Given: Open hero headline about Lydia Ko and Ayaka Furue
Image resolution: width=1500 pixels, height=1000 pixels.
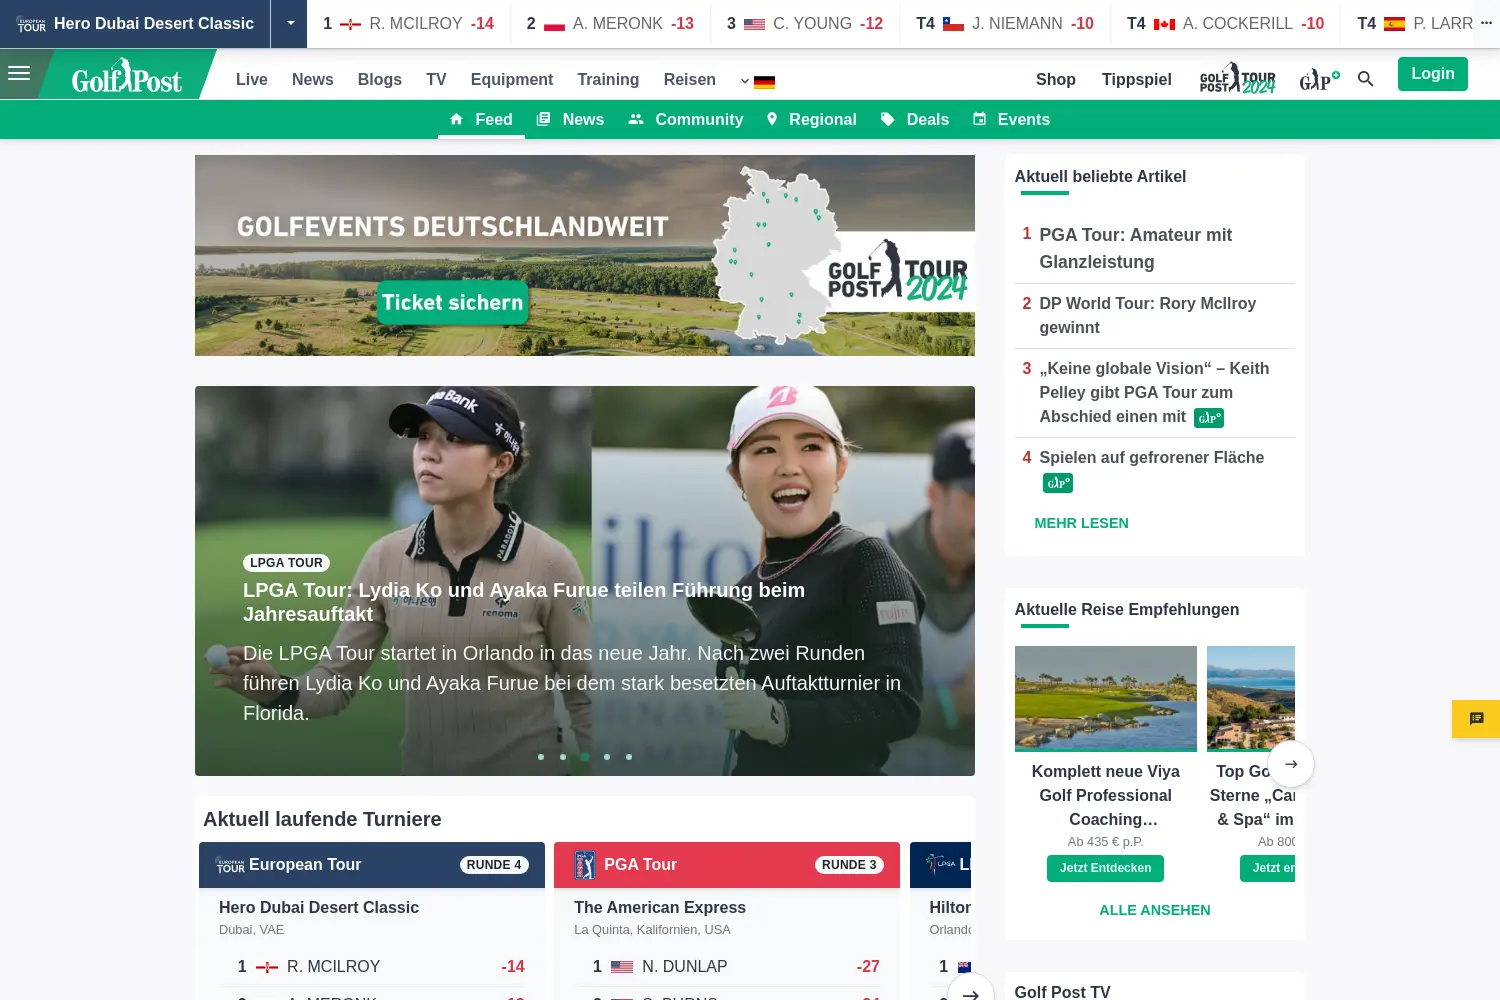Looking at the screenshot, I should coord(524,602).
